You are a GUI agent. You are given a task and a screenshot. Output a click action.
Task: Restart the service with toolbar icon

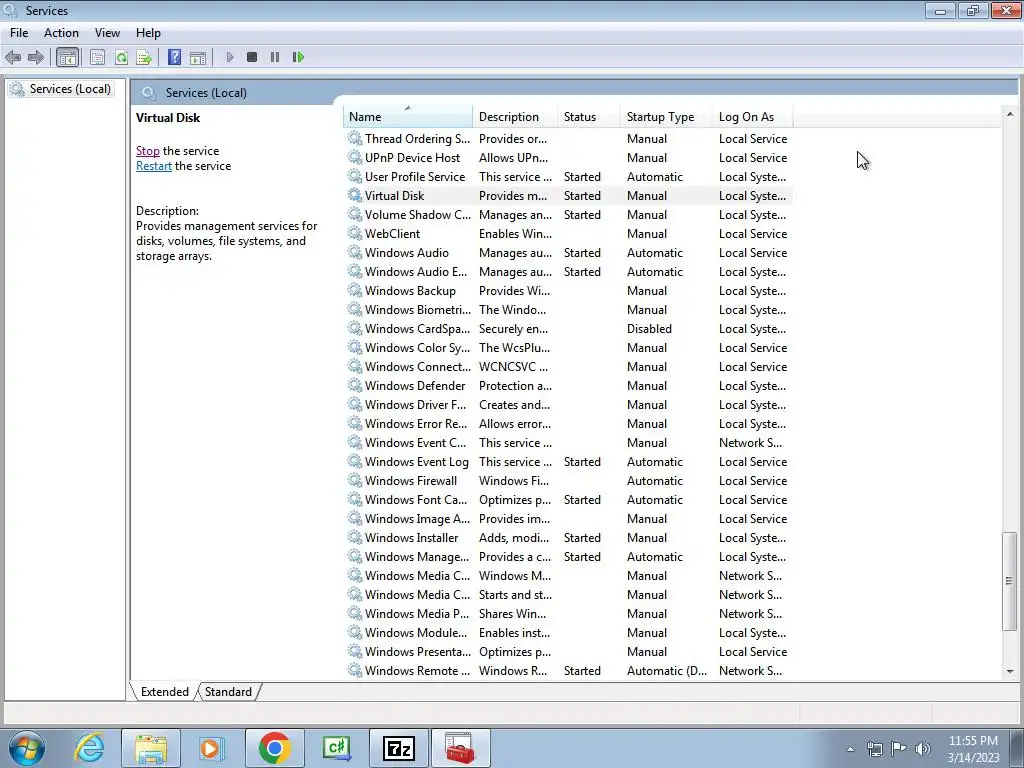point(298,57)
